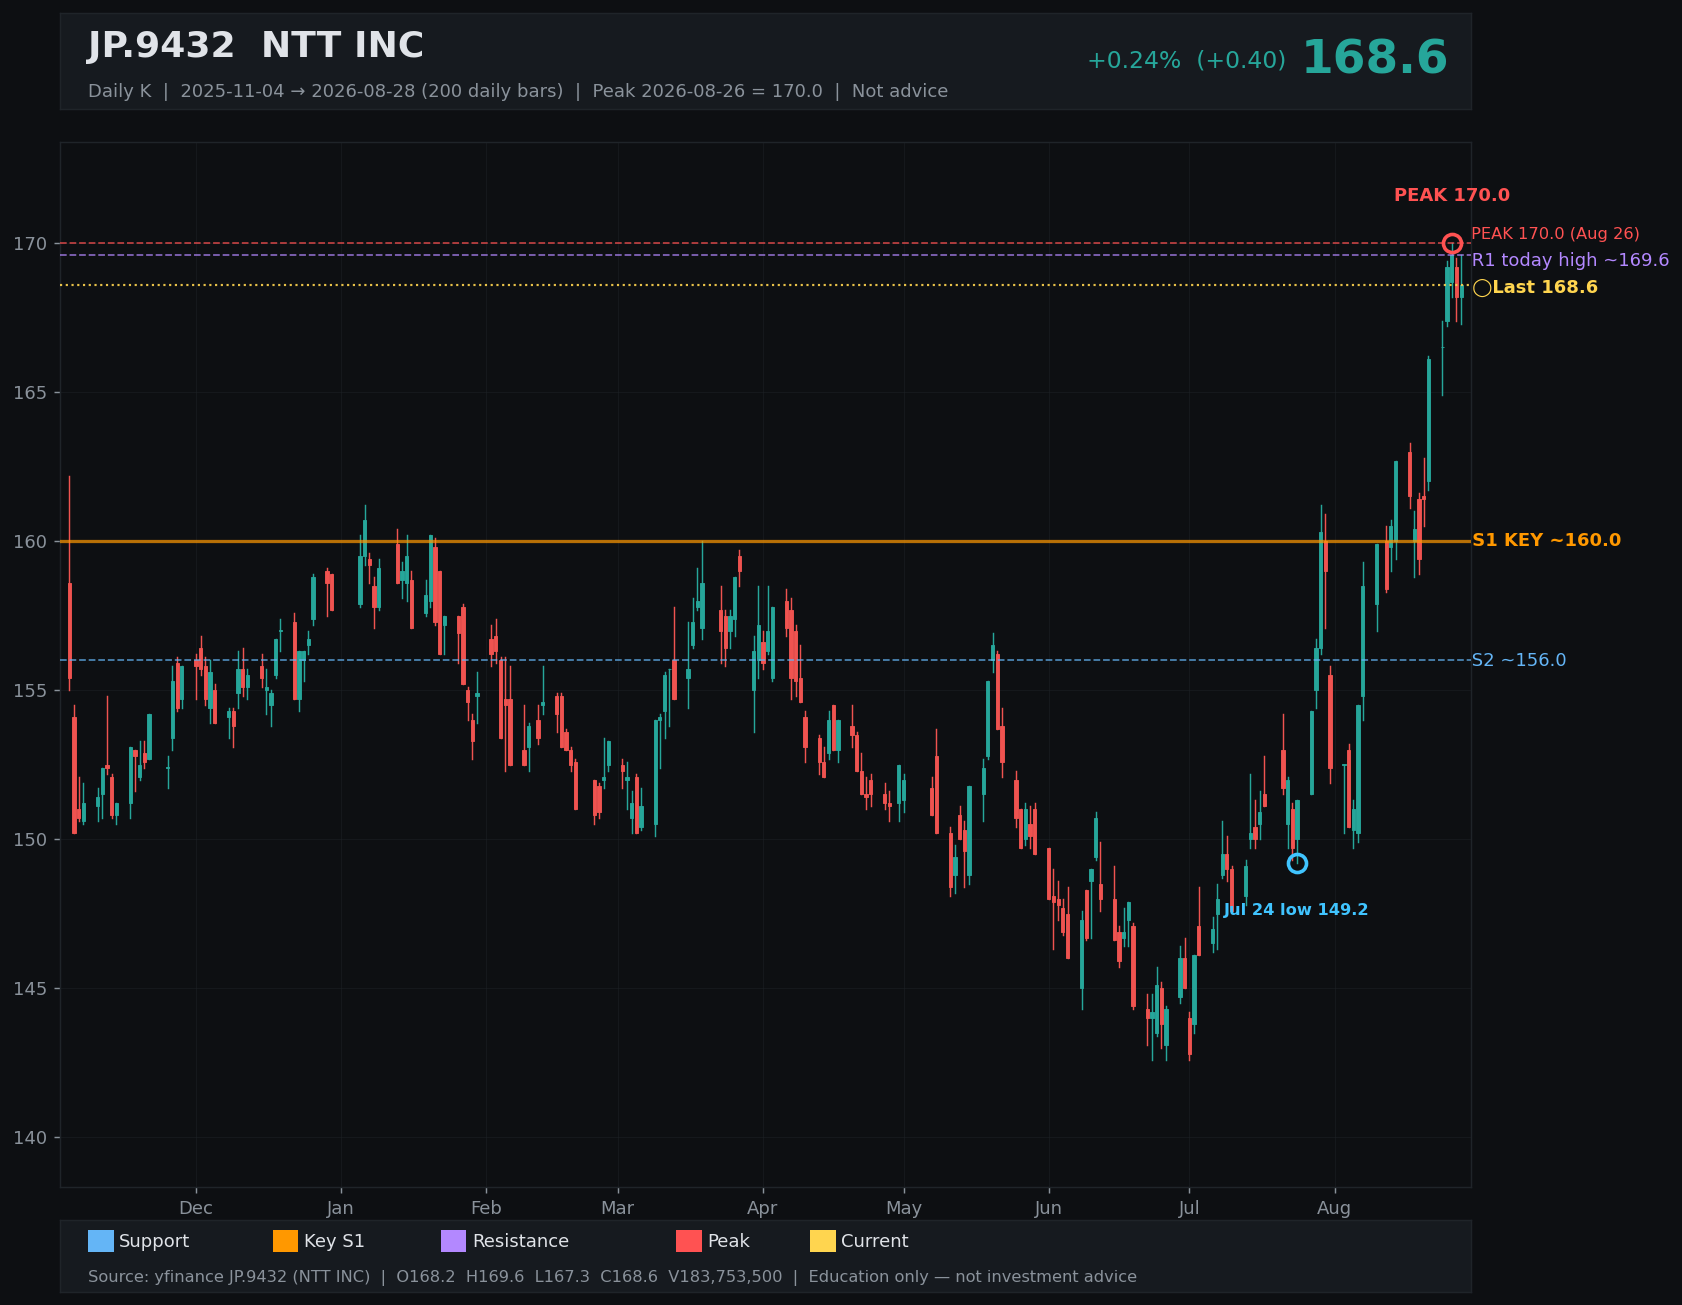Click the 170 y-axis tick label
This screenshot has height=1305, width=1682.
(x=30, y=244)
